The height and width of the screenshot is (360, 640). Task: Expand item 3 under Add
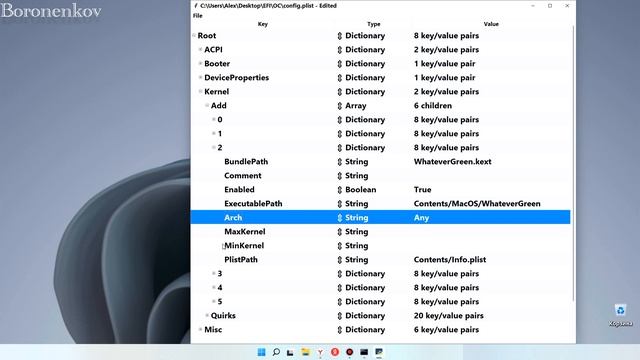pyautogui.click(x=213, y=273)
